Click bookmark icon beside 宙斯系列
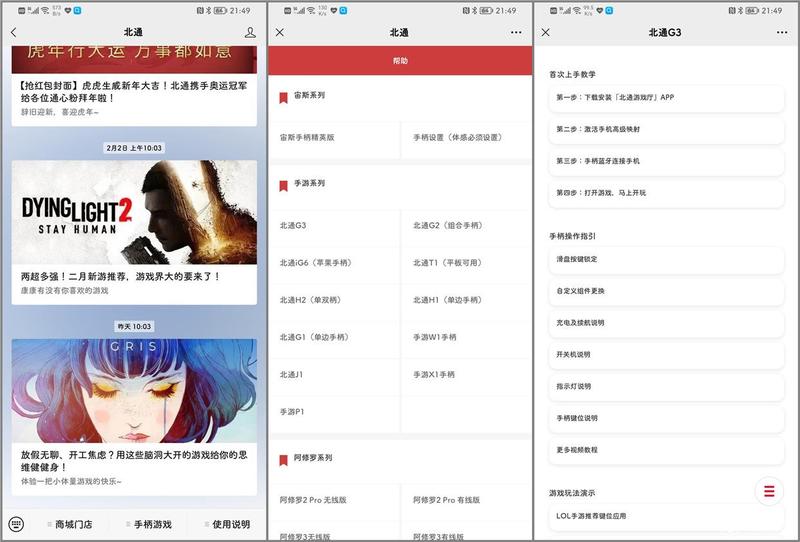Viewport: 800px width, 542px height. point(283,97)
